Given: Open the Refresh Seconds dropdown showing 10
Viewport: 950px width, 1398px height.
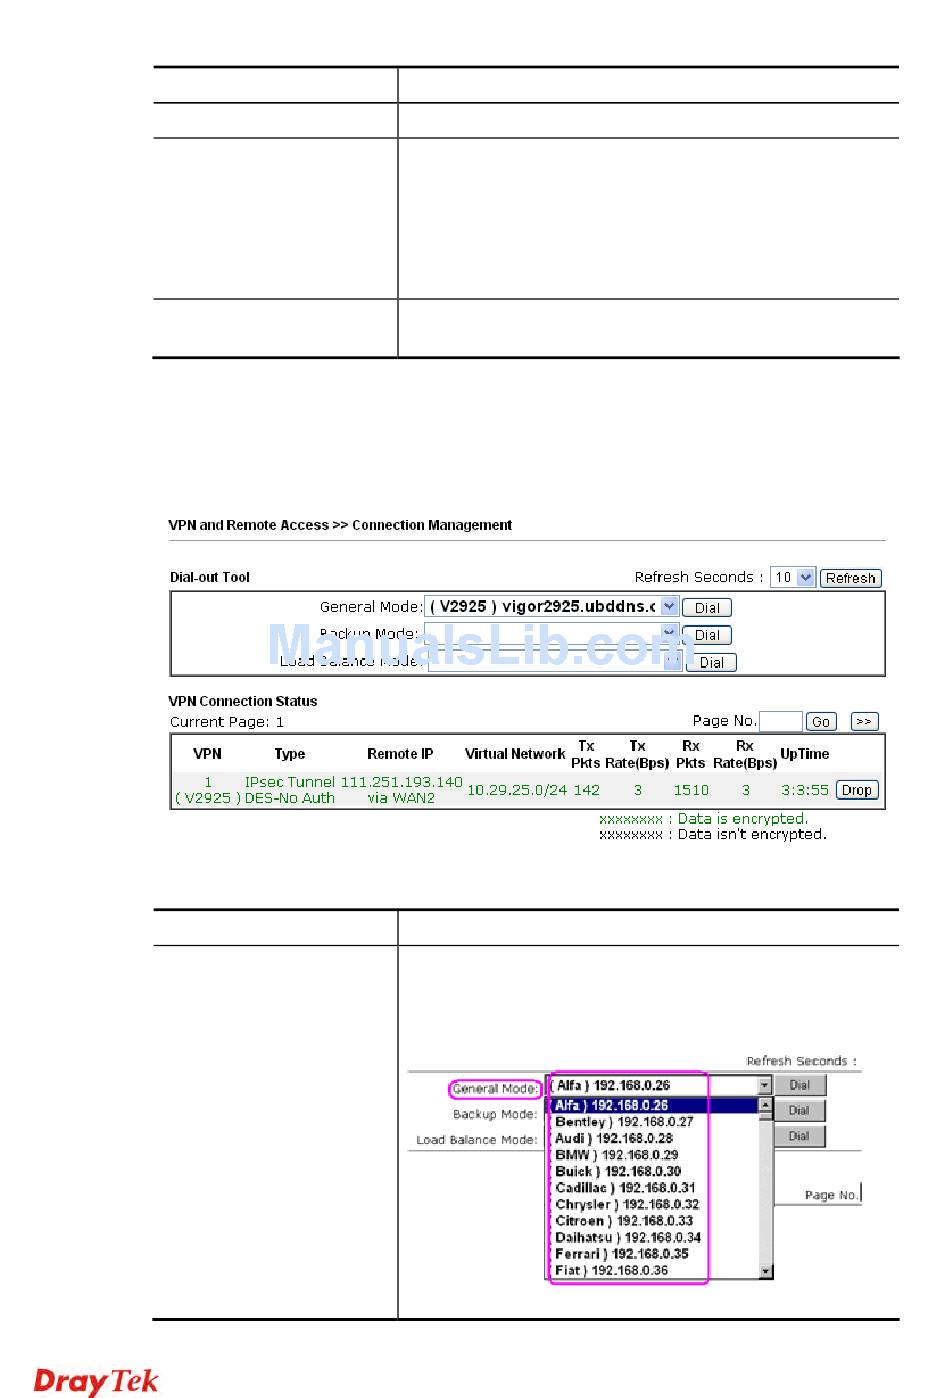Looking at the screenshot, I should click(x=793, y=578).
